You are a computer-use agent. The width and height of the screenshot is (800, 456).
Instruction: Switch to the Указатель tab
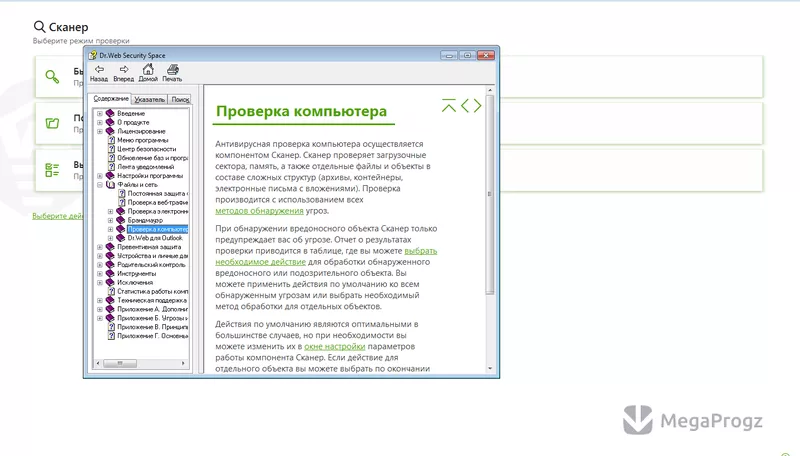[x=149, y=99]
